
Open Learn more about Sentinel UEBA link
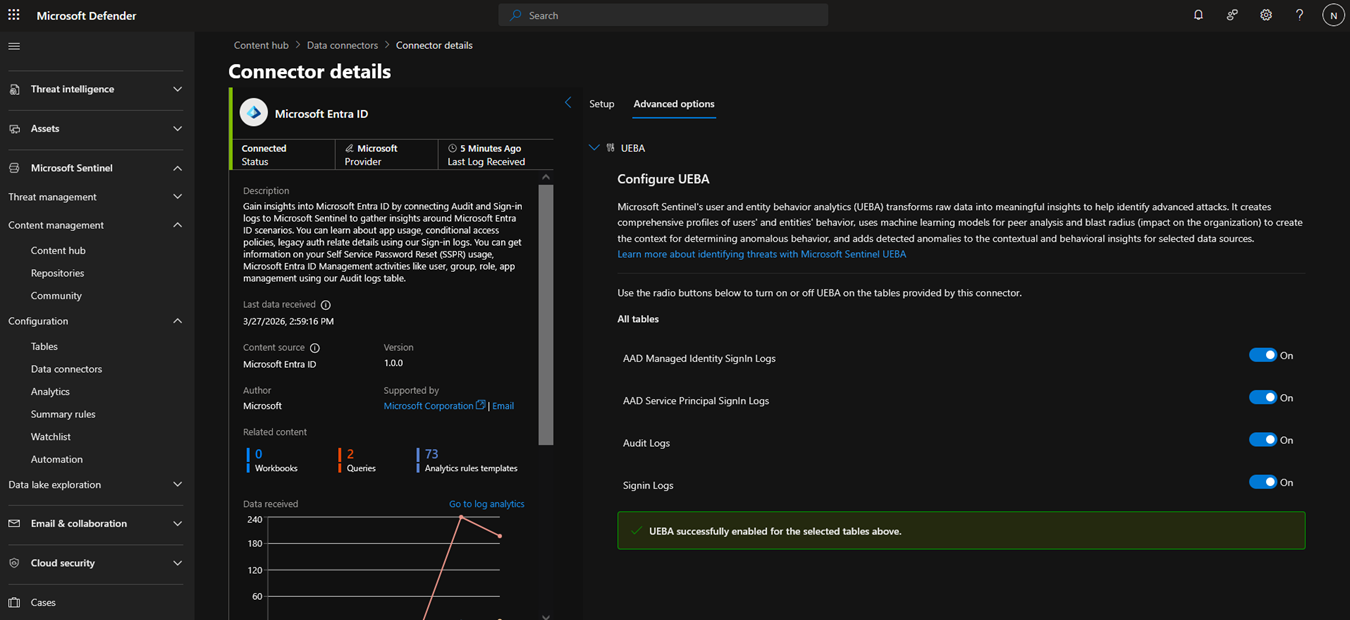pyautogui.click(x=762, y=254)
